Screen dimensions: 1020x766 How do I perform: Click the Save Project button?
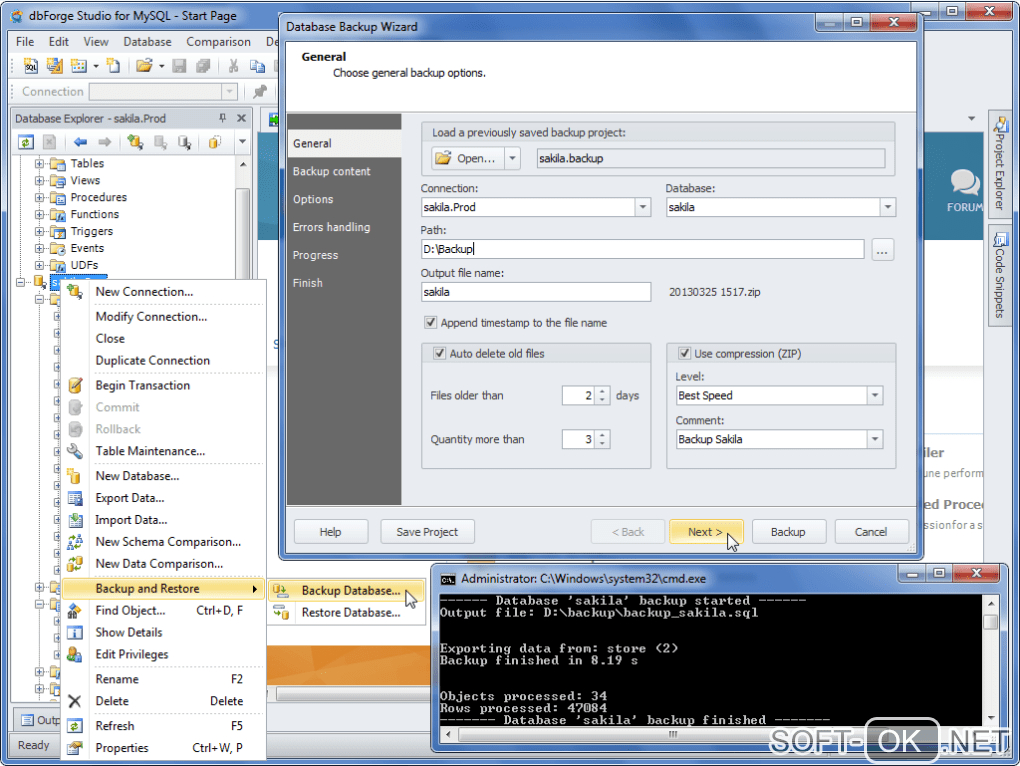(x=427, y=532)
